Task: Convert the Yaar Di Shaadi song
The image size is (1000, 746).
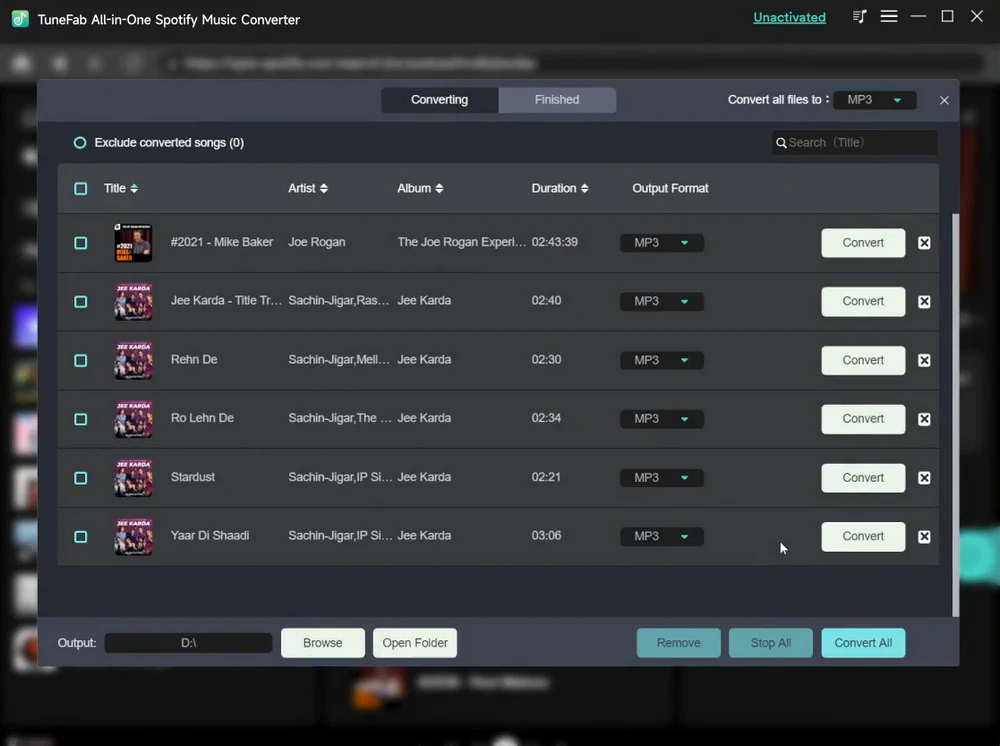Action: (863, 536)
